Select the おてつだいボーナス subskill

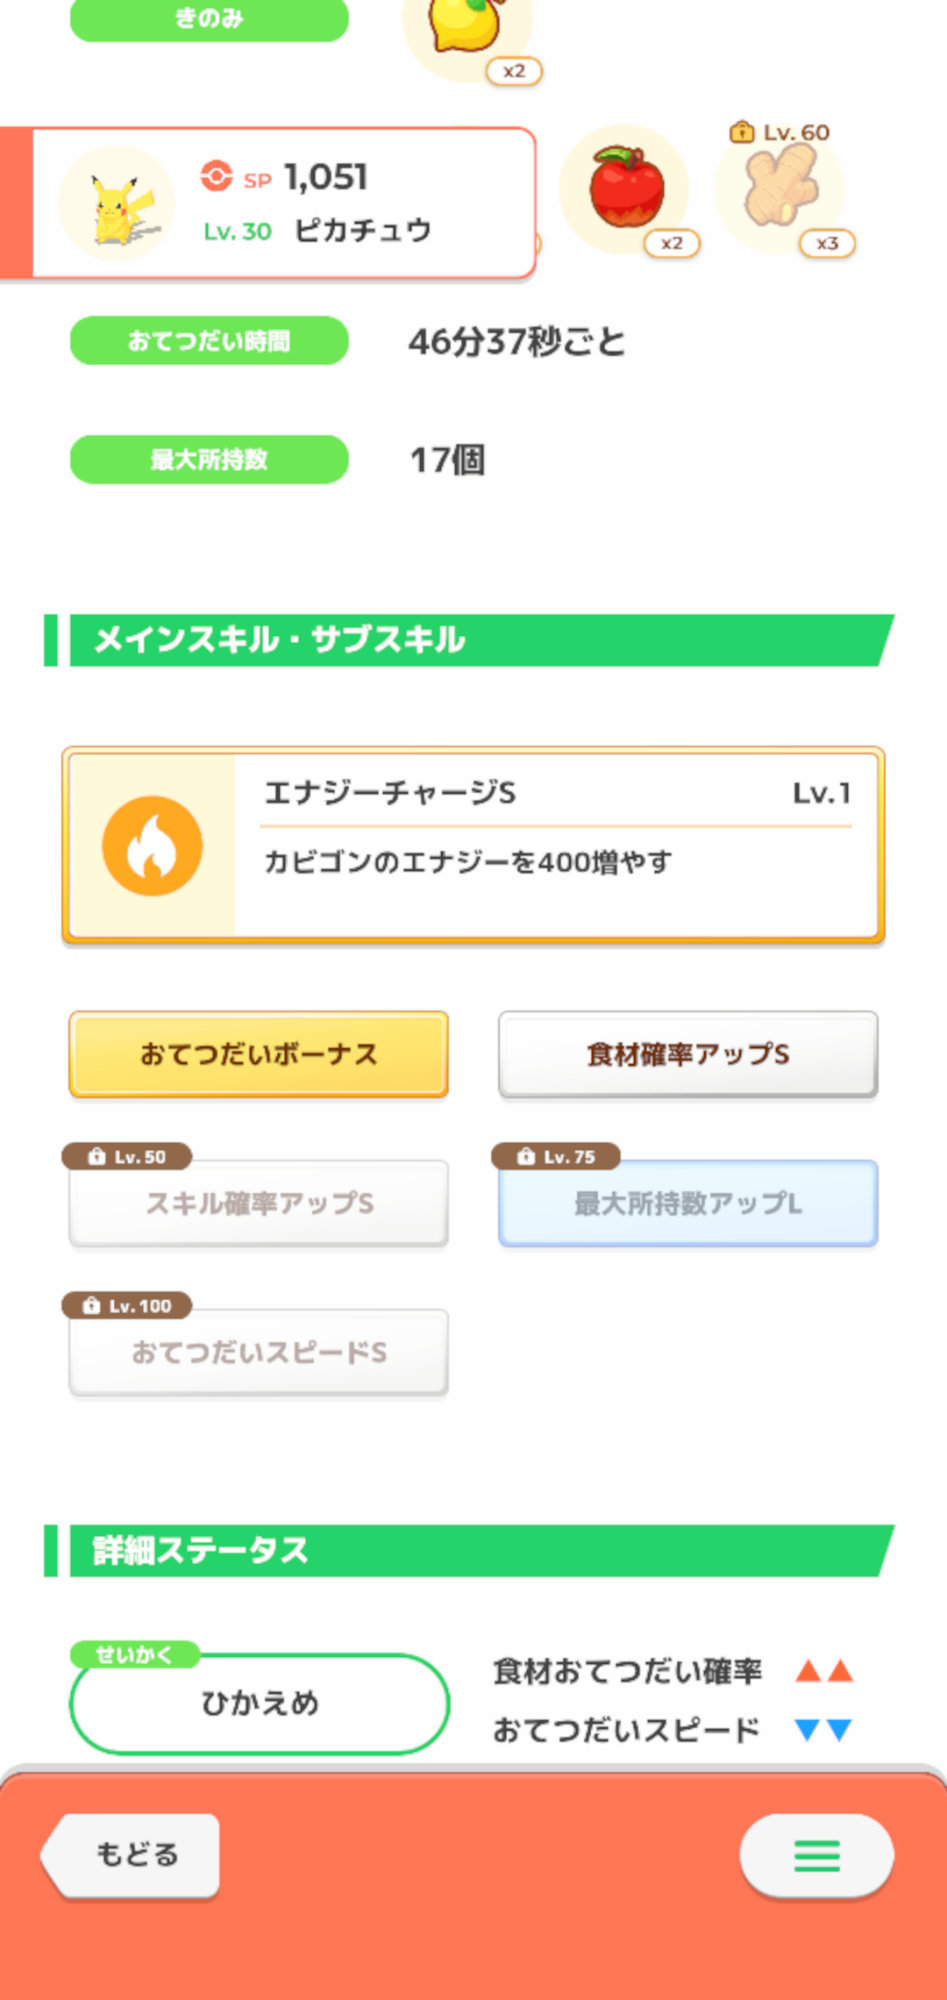(x=258, y=1054)
